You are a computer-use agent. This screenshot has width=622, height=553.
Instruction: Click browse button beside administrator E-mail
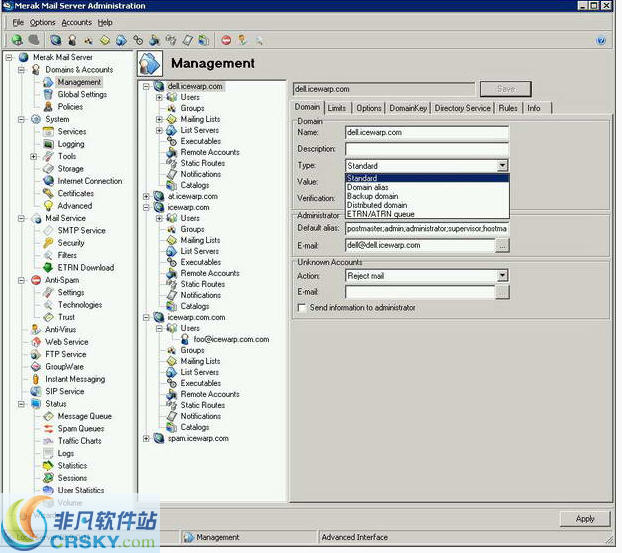503,245
